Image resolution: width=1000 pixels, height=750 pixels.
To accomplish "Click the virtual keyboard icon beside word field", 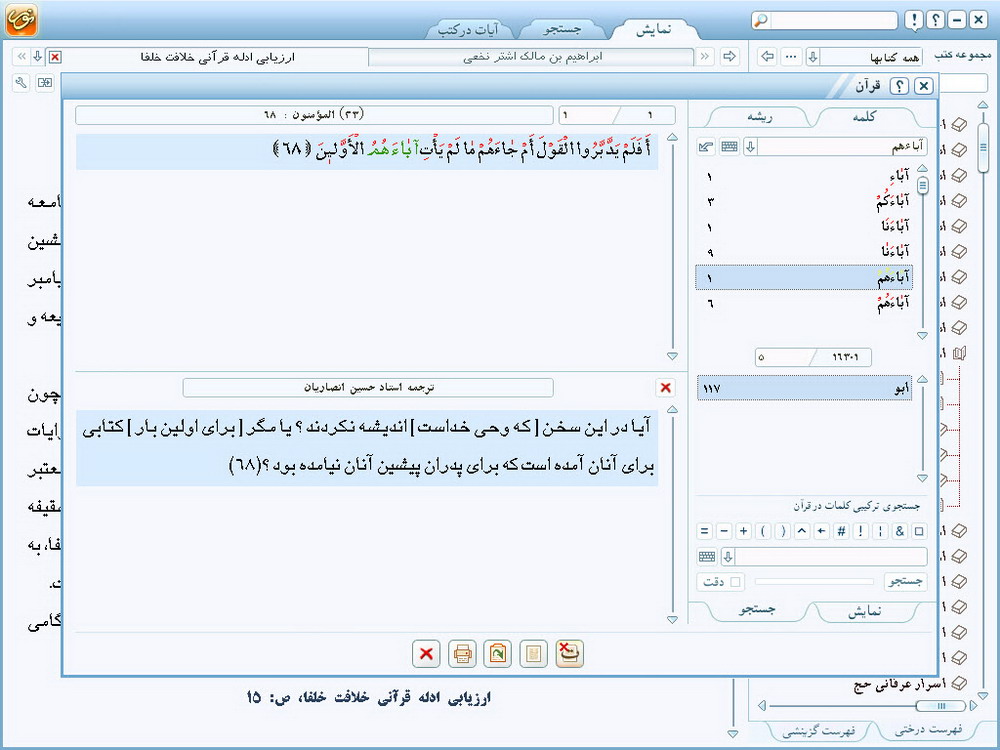I will pyautogui.click(x=729, y=147).
